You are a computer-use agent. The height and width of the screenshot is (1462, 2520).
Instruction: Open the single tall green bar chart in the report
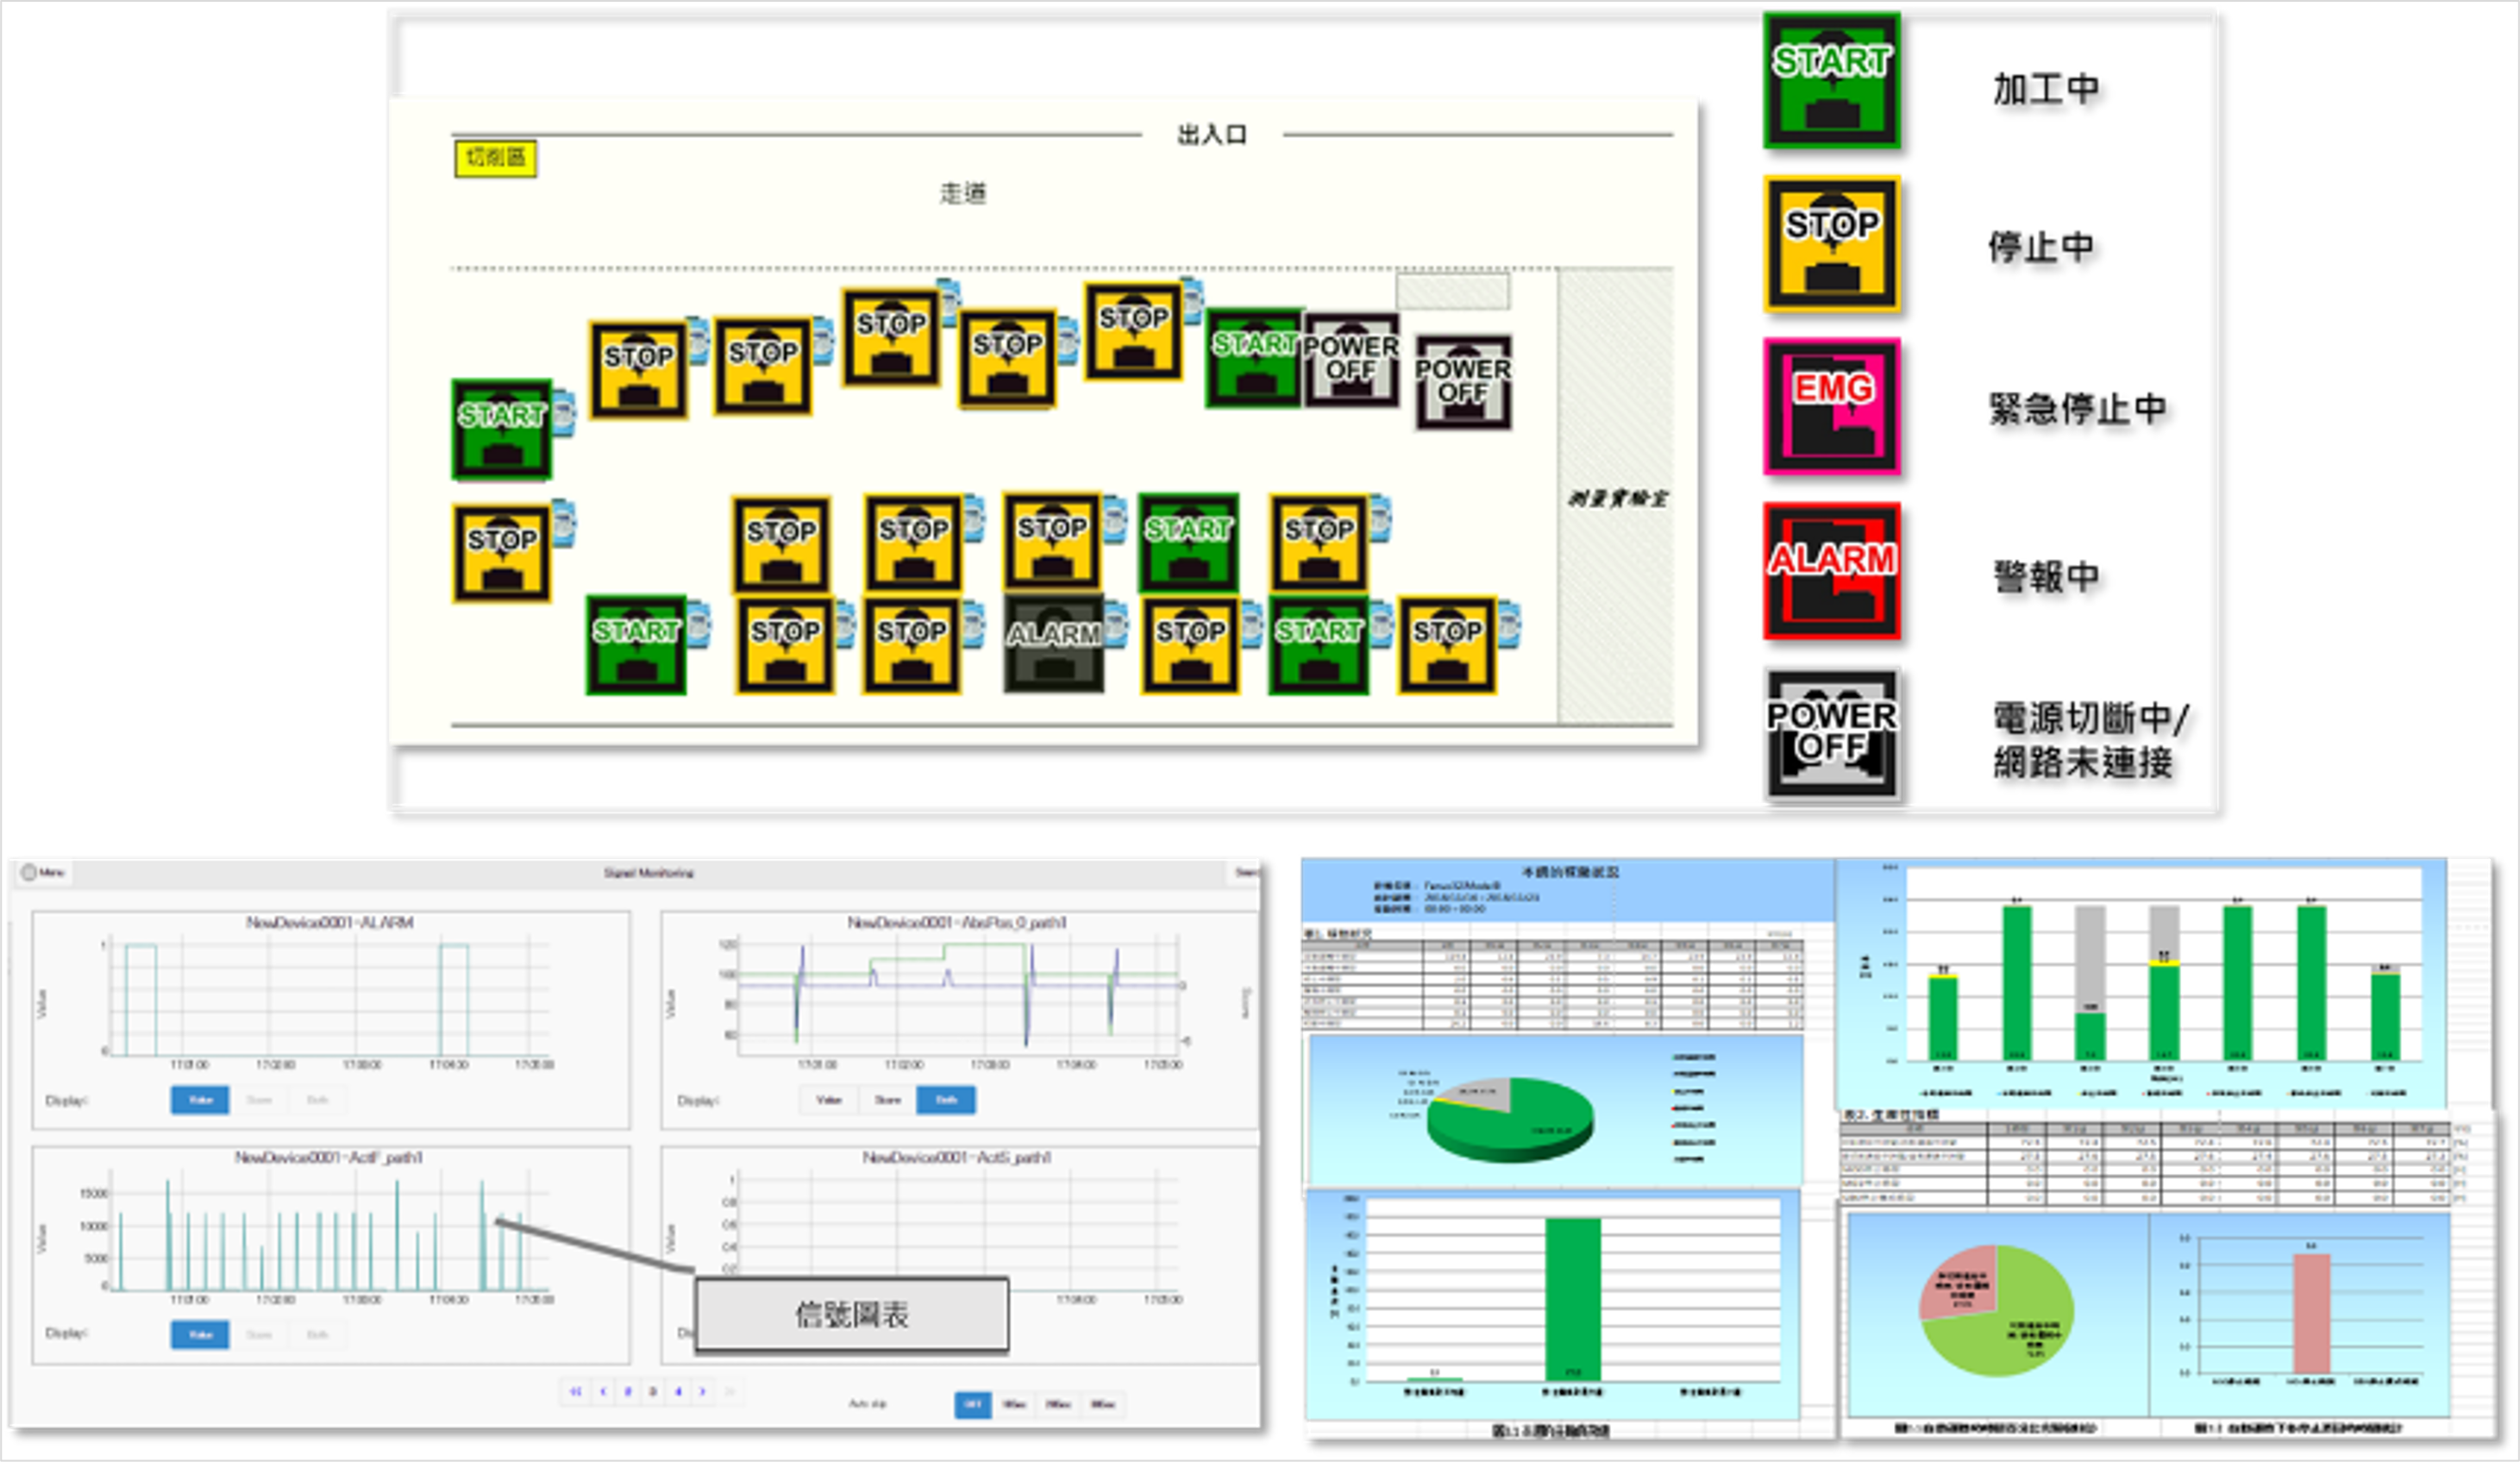pos(1553,1303)
